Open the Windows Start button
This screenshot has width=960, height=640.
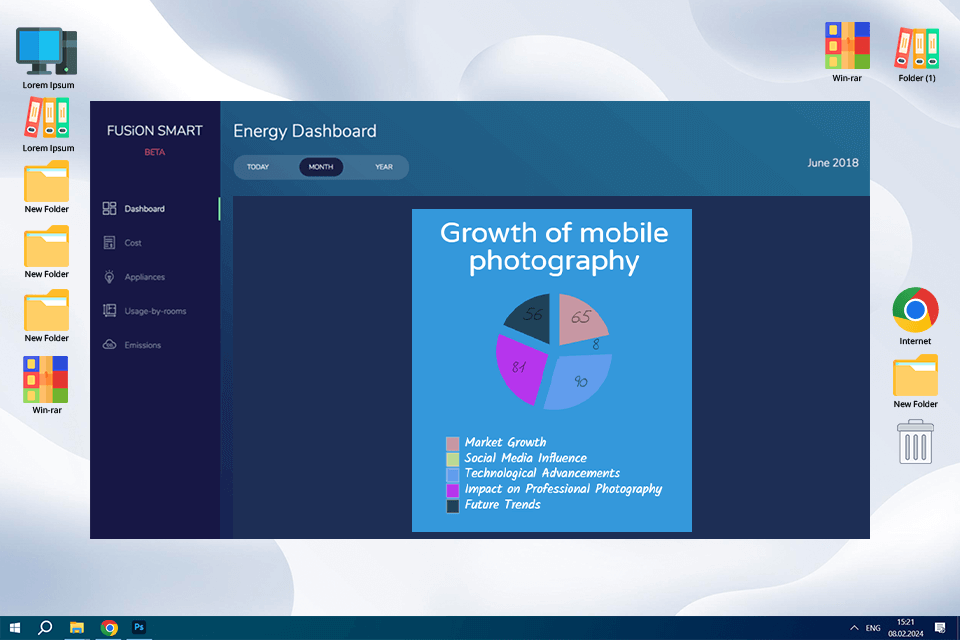(15, 628)
